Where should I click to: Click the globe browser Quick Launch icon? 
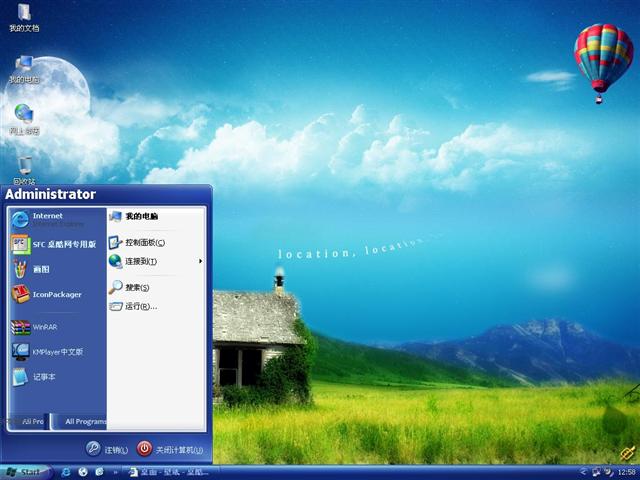click(83, 472)
